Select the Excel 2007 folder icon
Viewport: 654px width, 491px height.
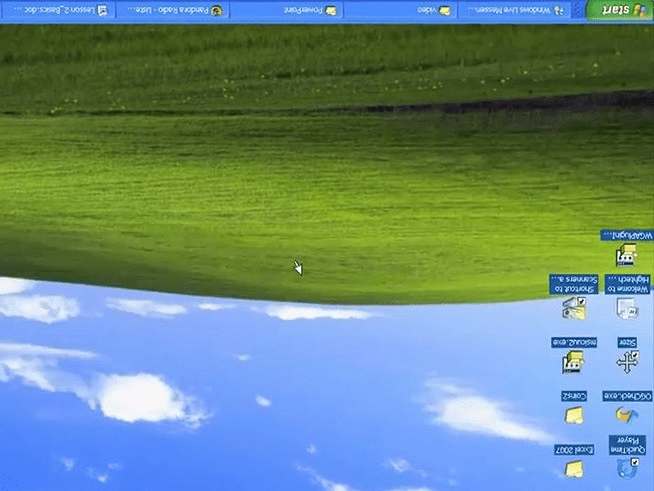point(574,461)
